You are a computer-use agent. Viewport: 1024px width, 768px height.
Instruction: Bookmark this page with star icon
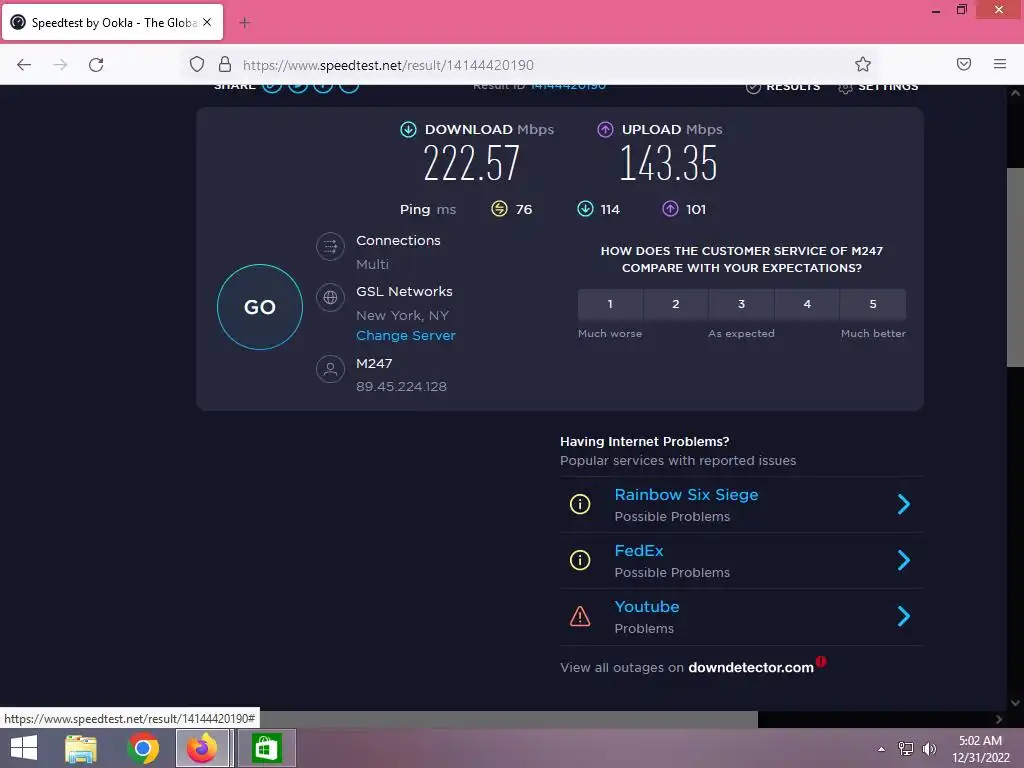[863, 64]
